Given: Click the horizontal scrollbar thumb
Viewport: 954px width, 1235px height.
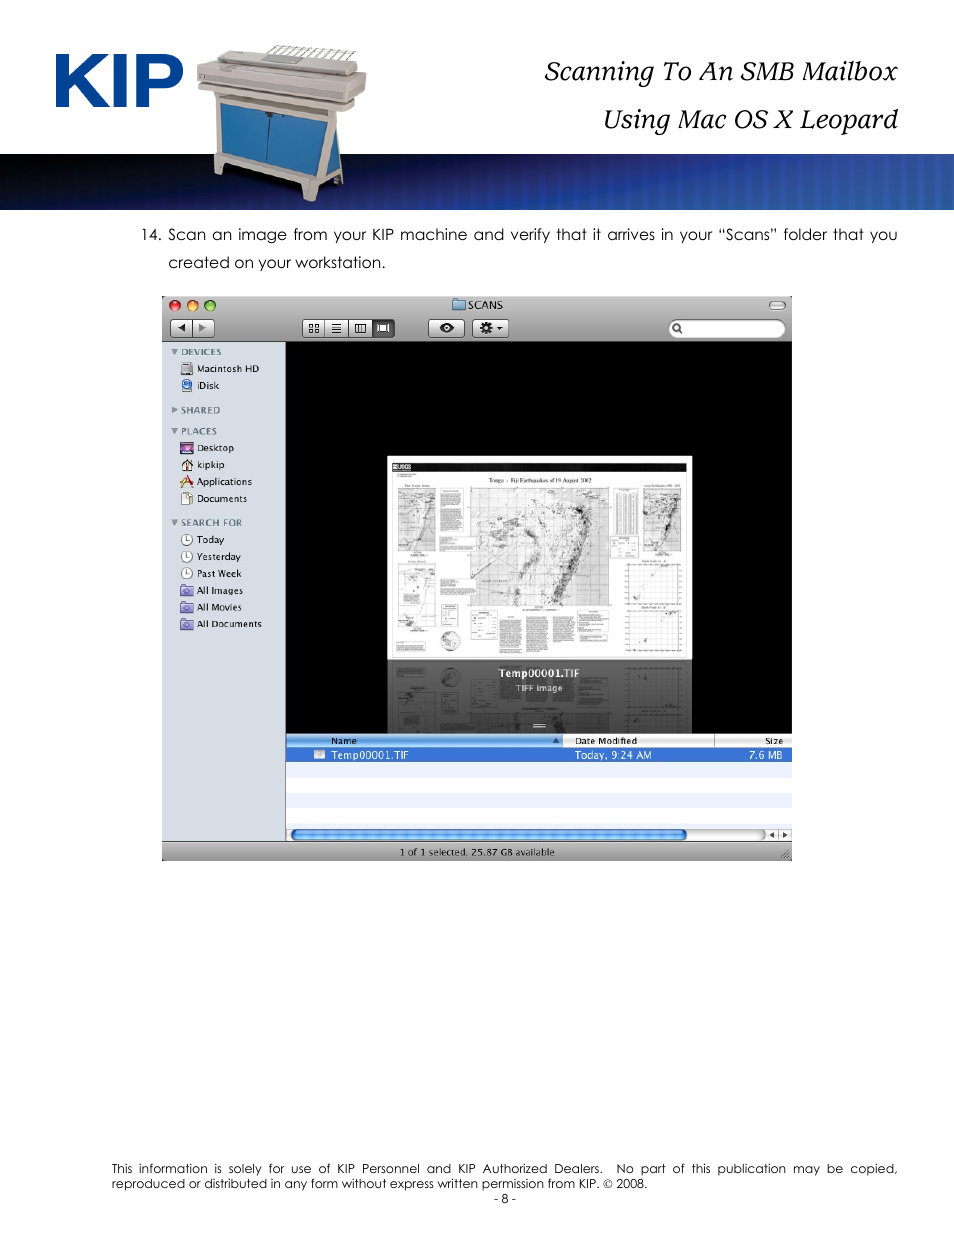Looking at the screenshot, I should tap(489, 835).
